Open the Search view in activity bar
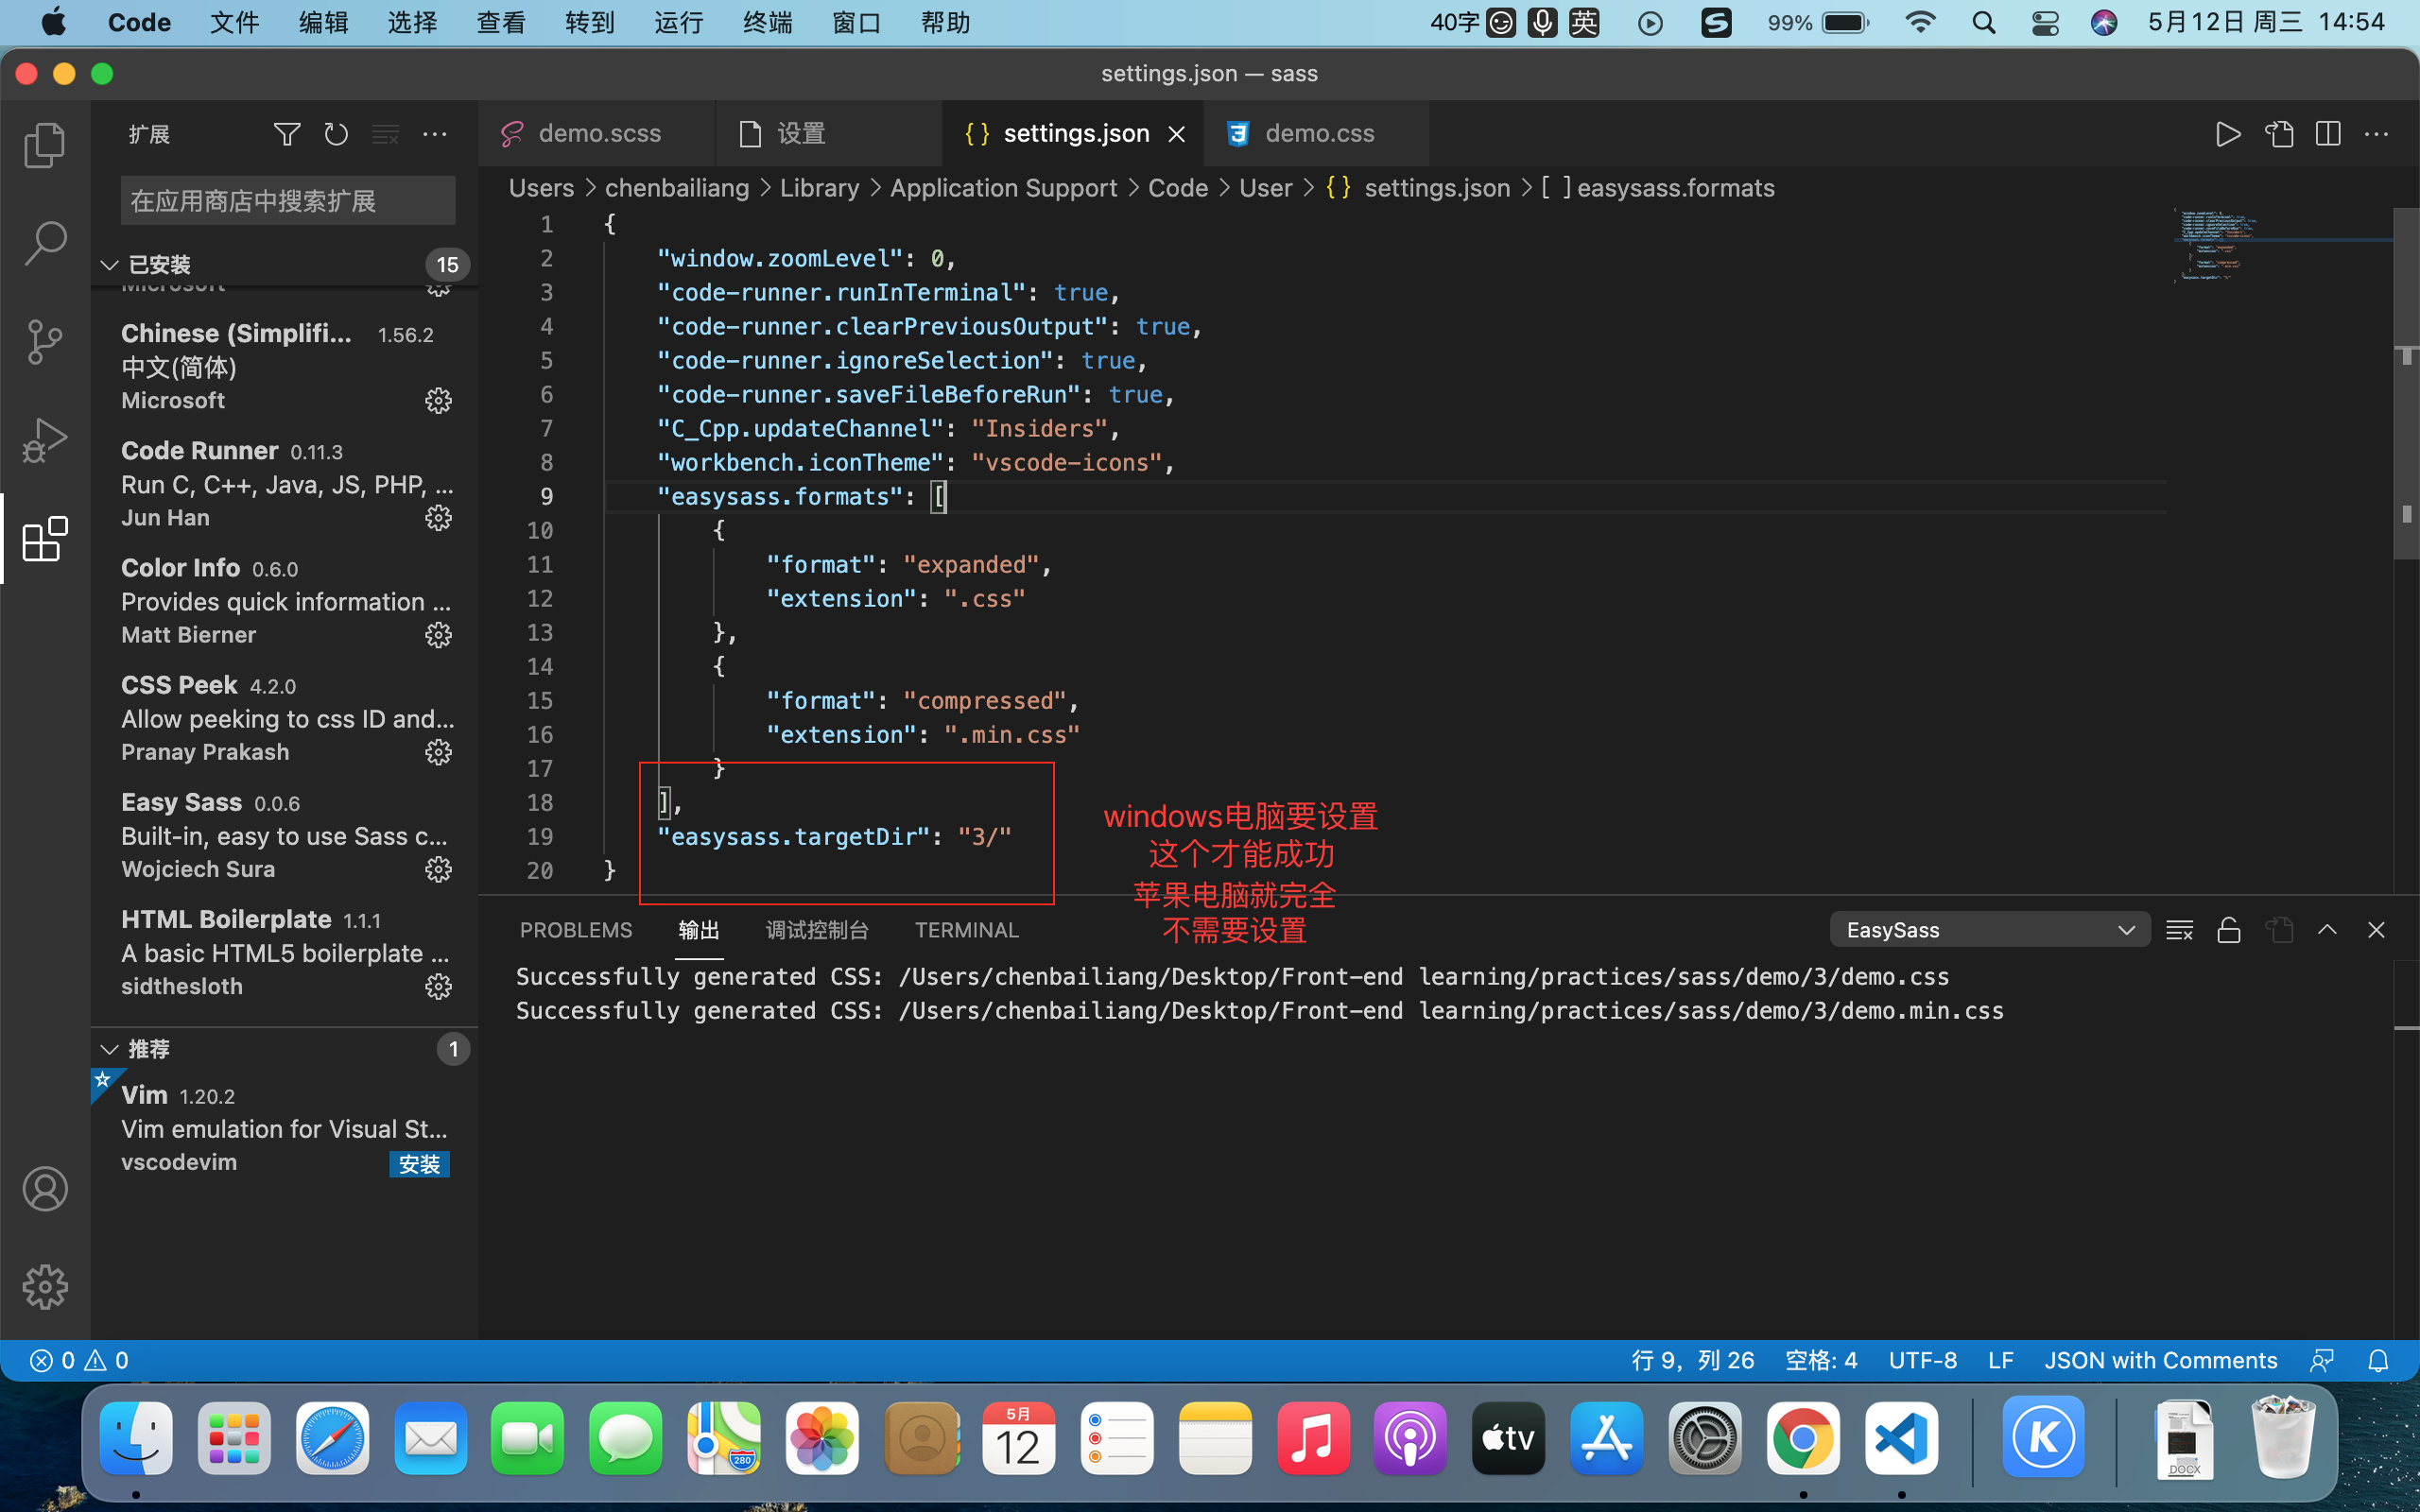This screenshot has height=1512, width=2420. point(45,243)
